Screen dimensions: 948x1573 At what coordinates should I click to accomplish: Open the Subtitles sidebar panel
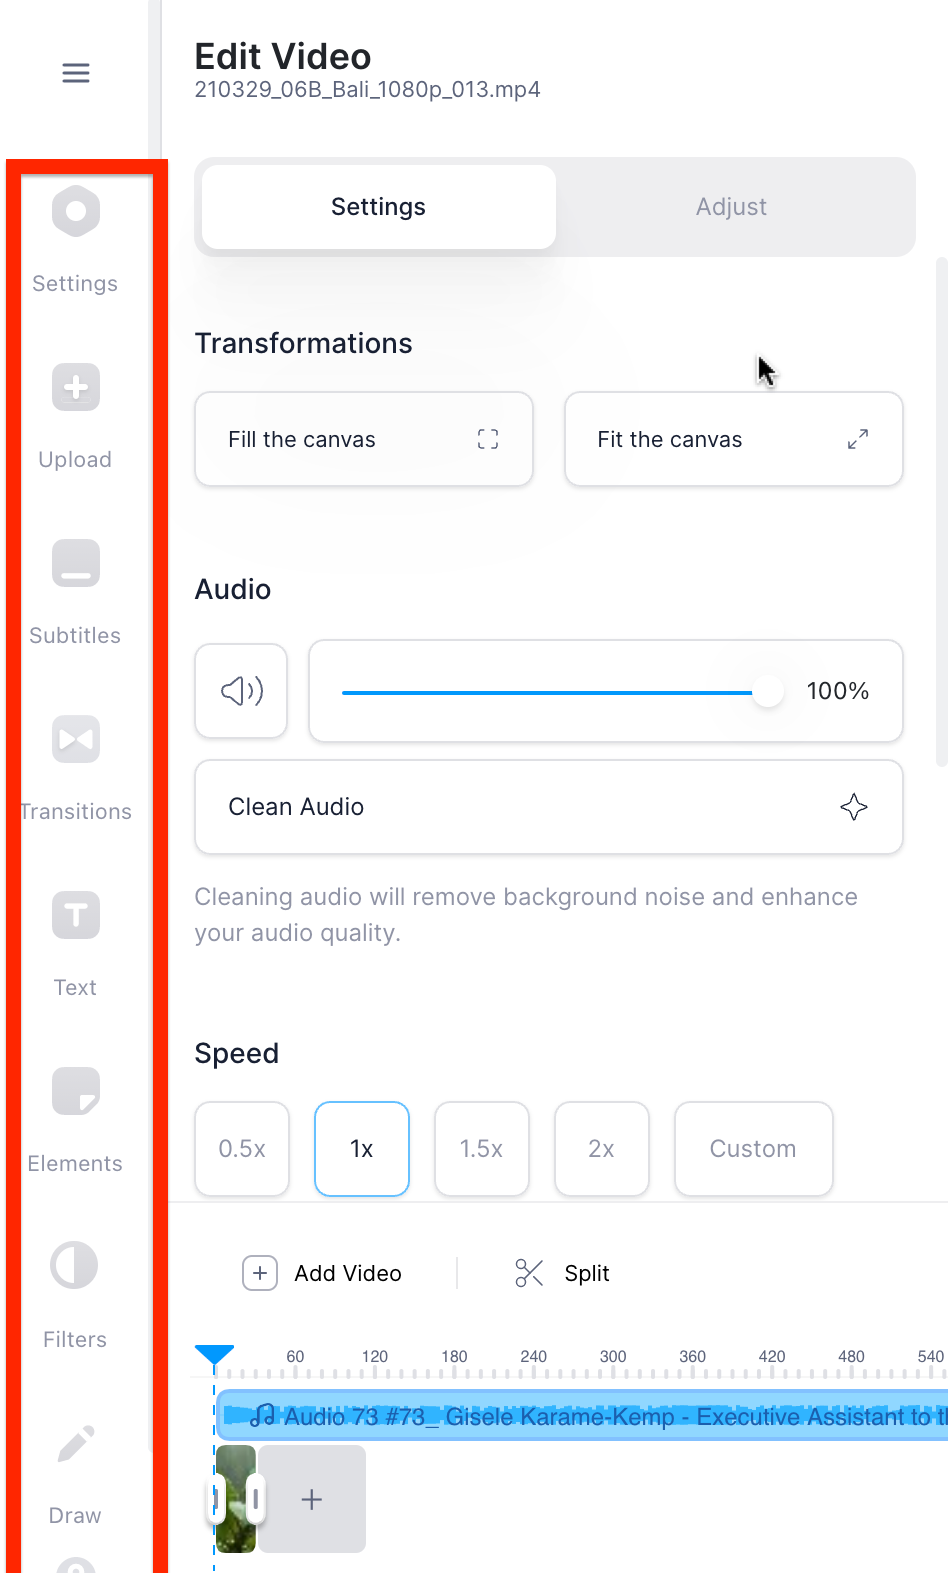(76, 592)
